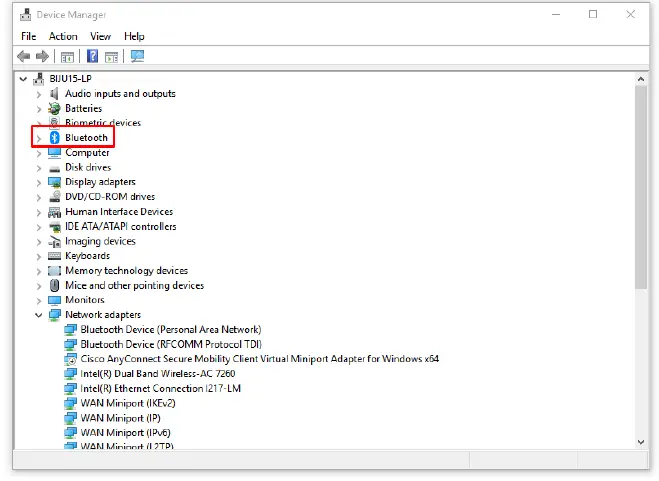Screen dimensions: 659x481
Task: Click the Back arrow toolbar icon
Action: click(24, 56)
